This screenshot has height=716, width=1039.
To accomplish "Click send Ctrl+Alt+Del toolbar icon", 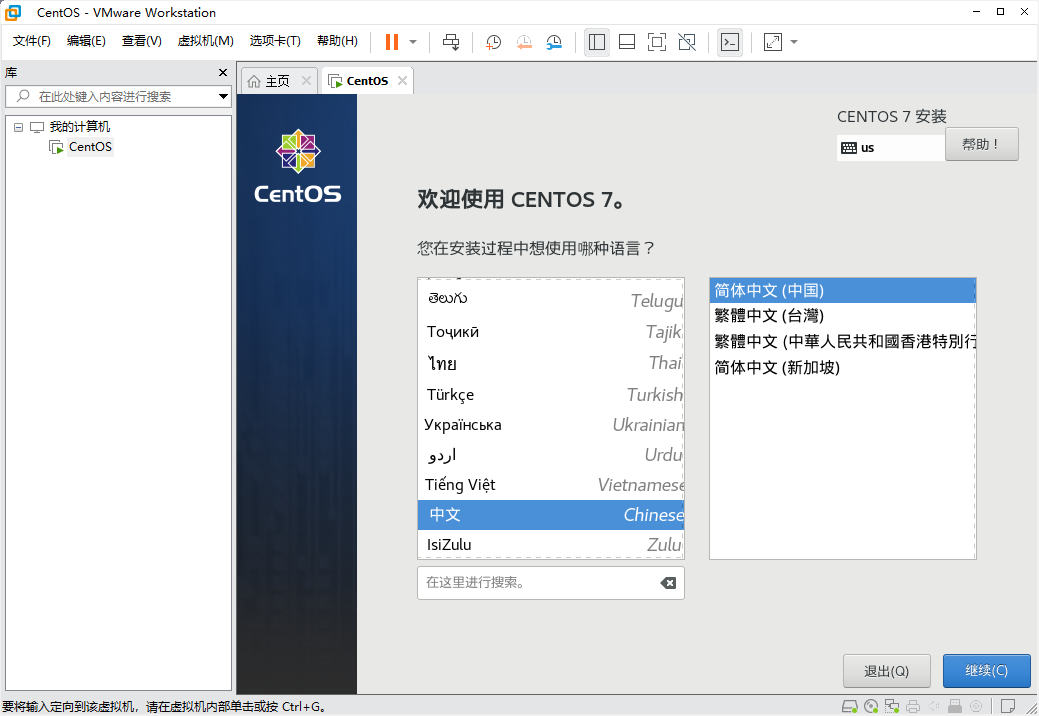I will (x=451, y=42).
